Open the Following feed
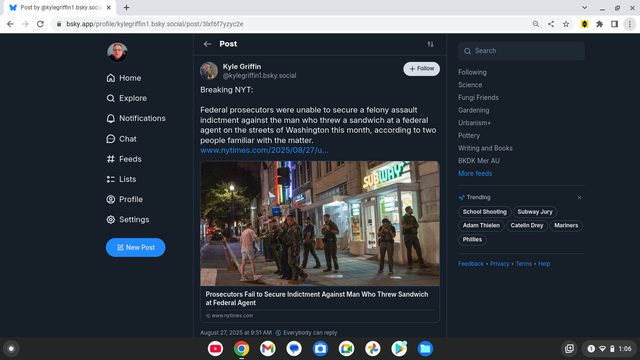This screenshot has height=360, width=640. coord(472,72)
